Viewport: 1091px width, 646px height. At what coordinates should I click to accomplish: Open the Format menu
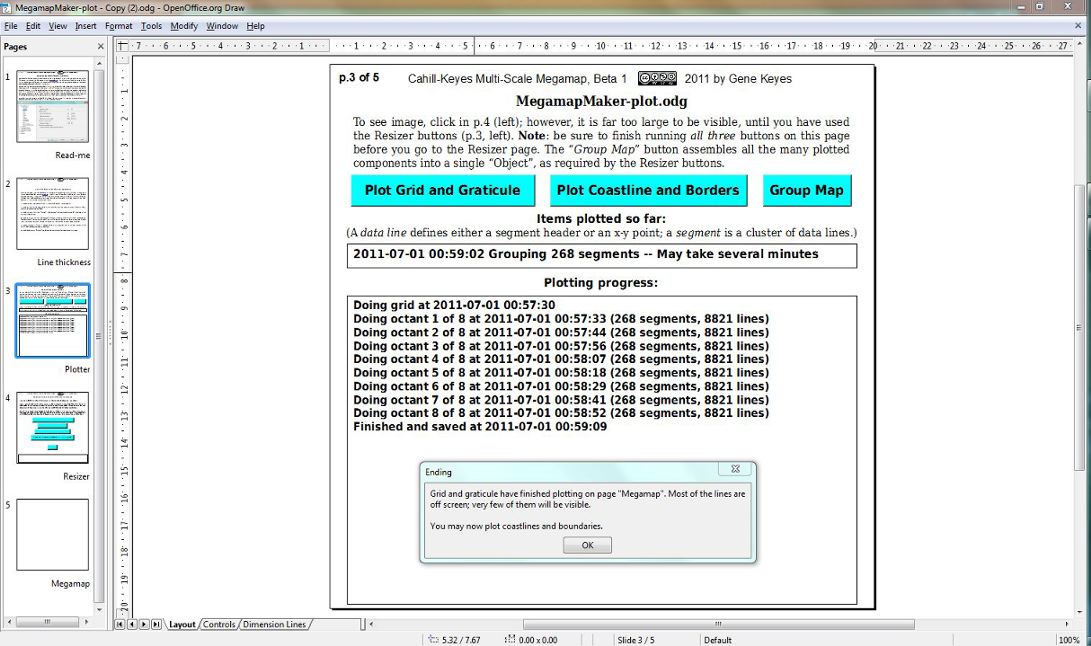[118, 26]
